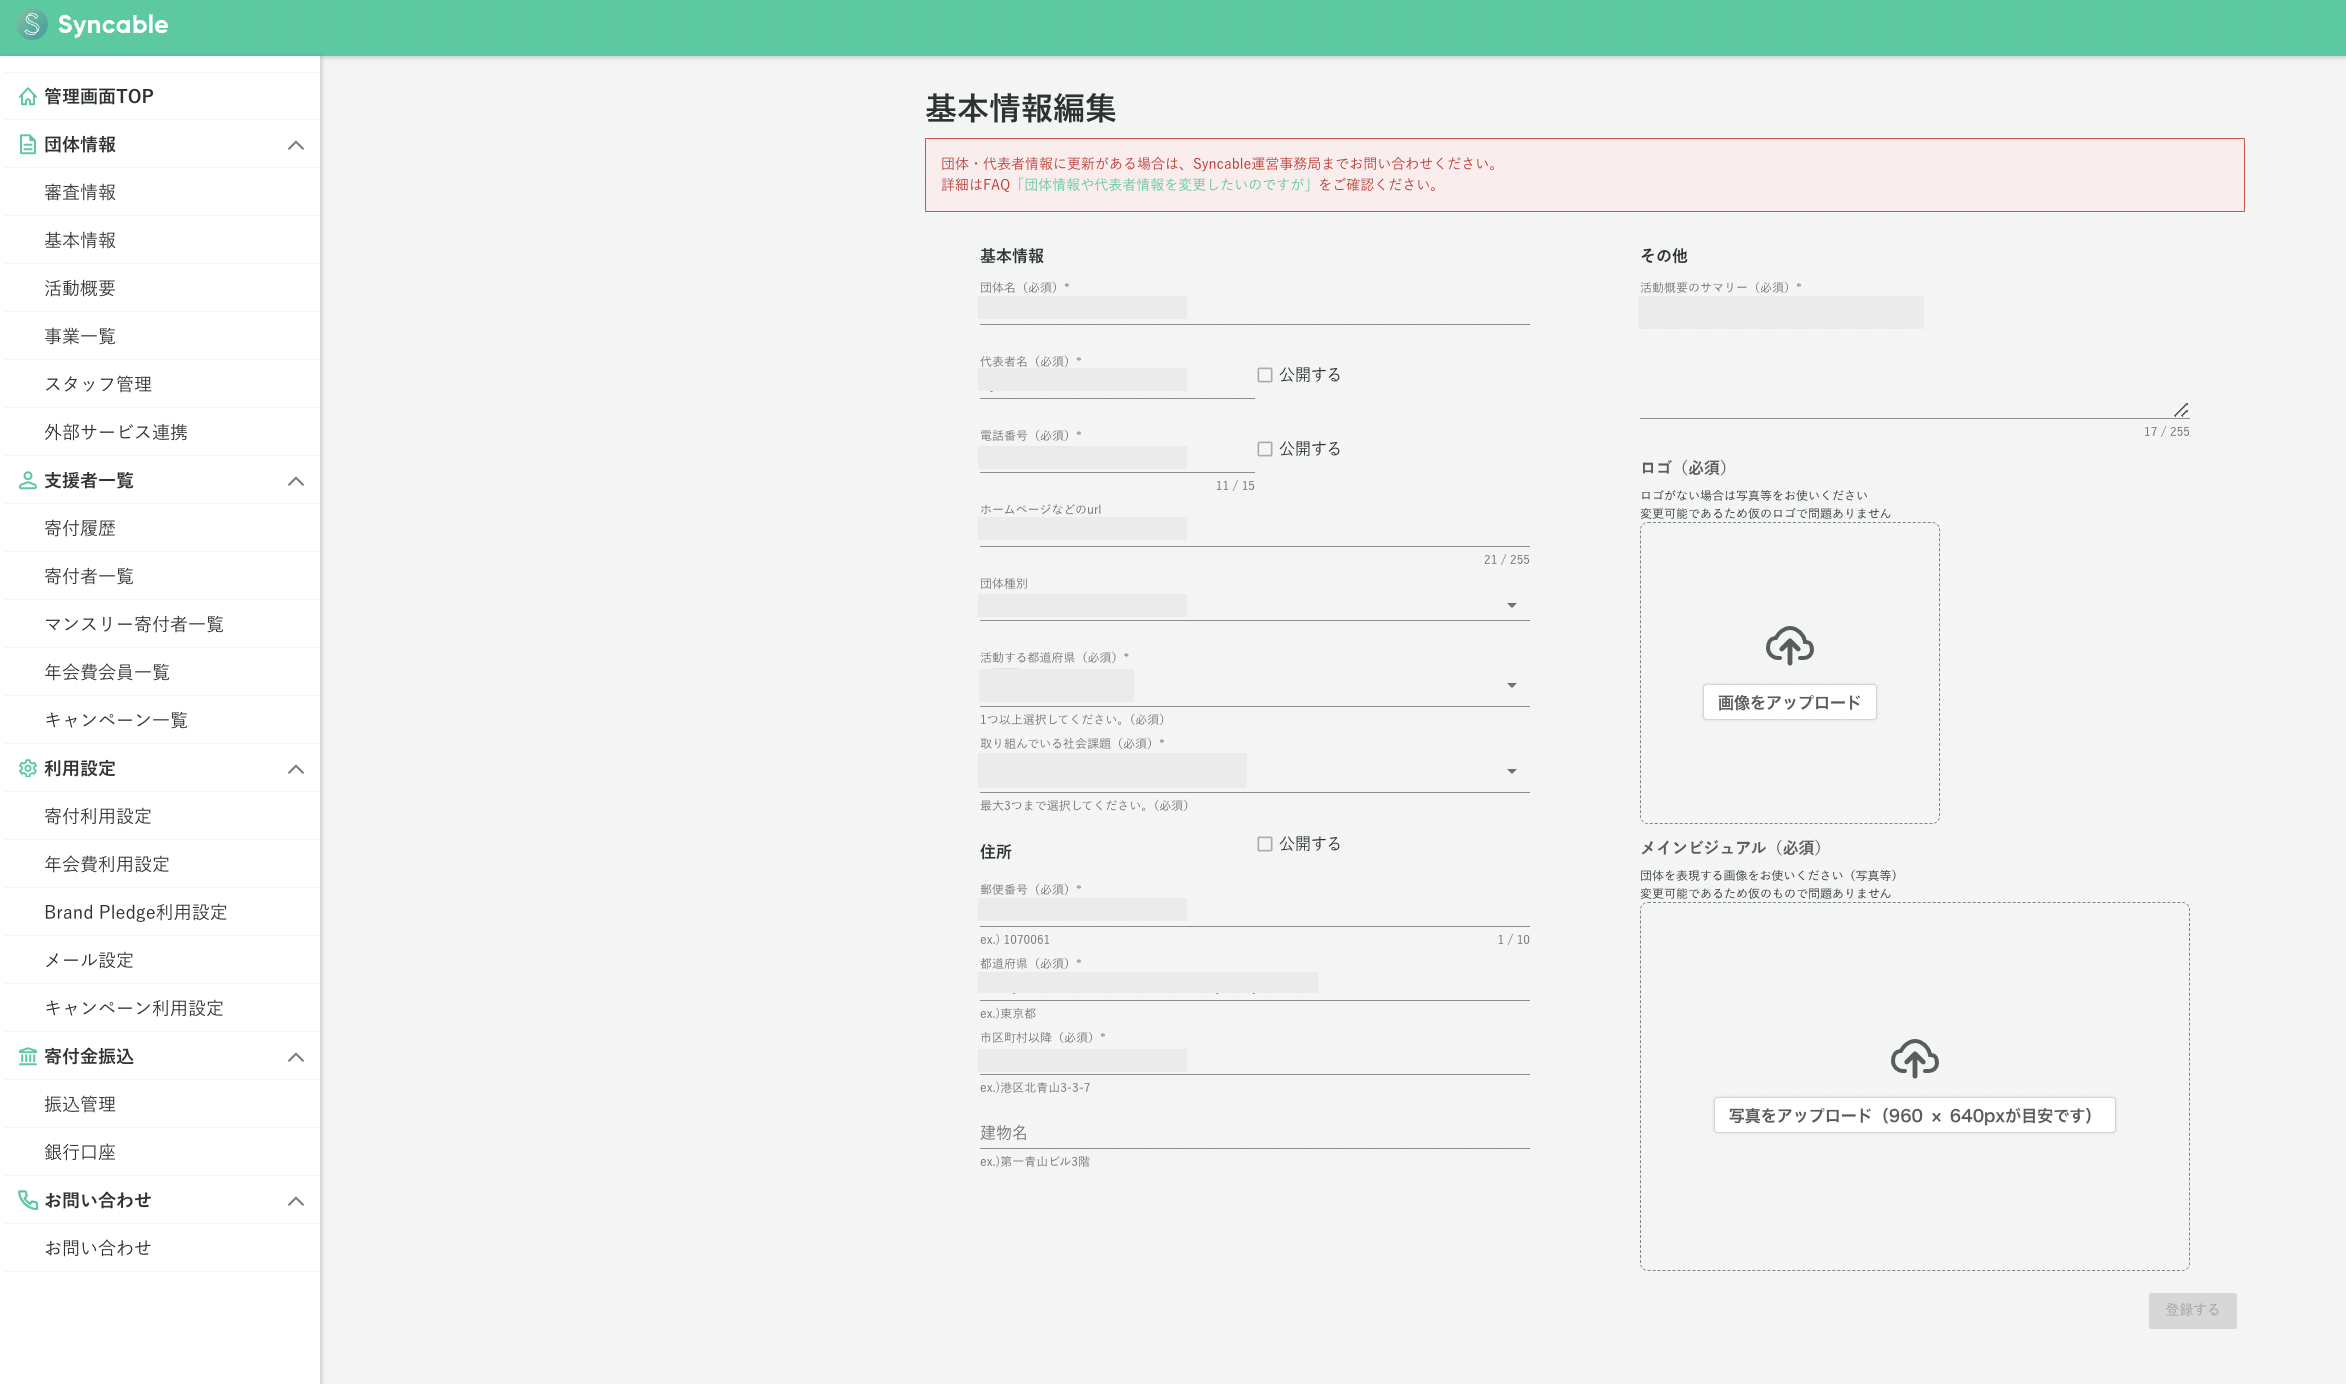Check 公開する next to 代表者名
2346x1384 pixels.
tap(1265, 375)
